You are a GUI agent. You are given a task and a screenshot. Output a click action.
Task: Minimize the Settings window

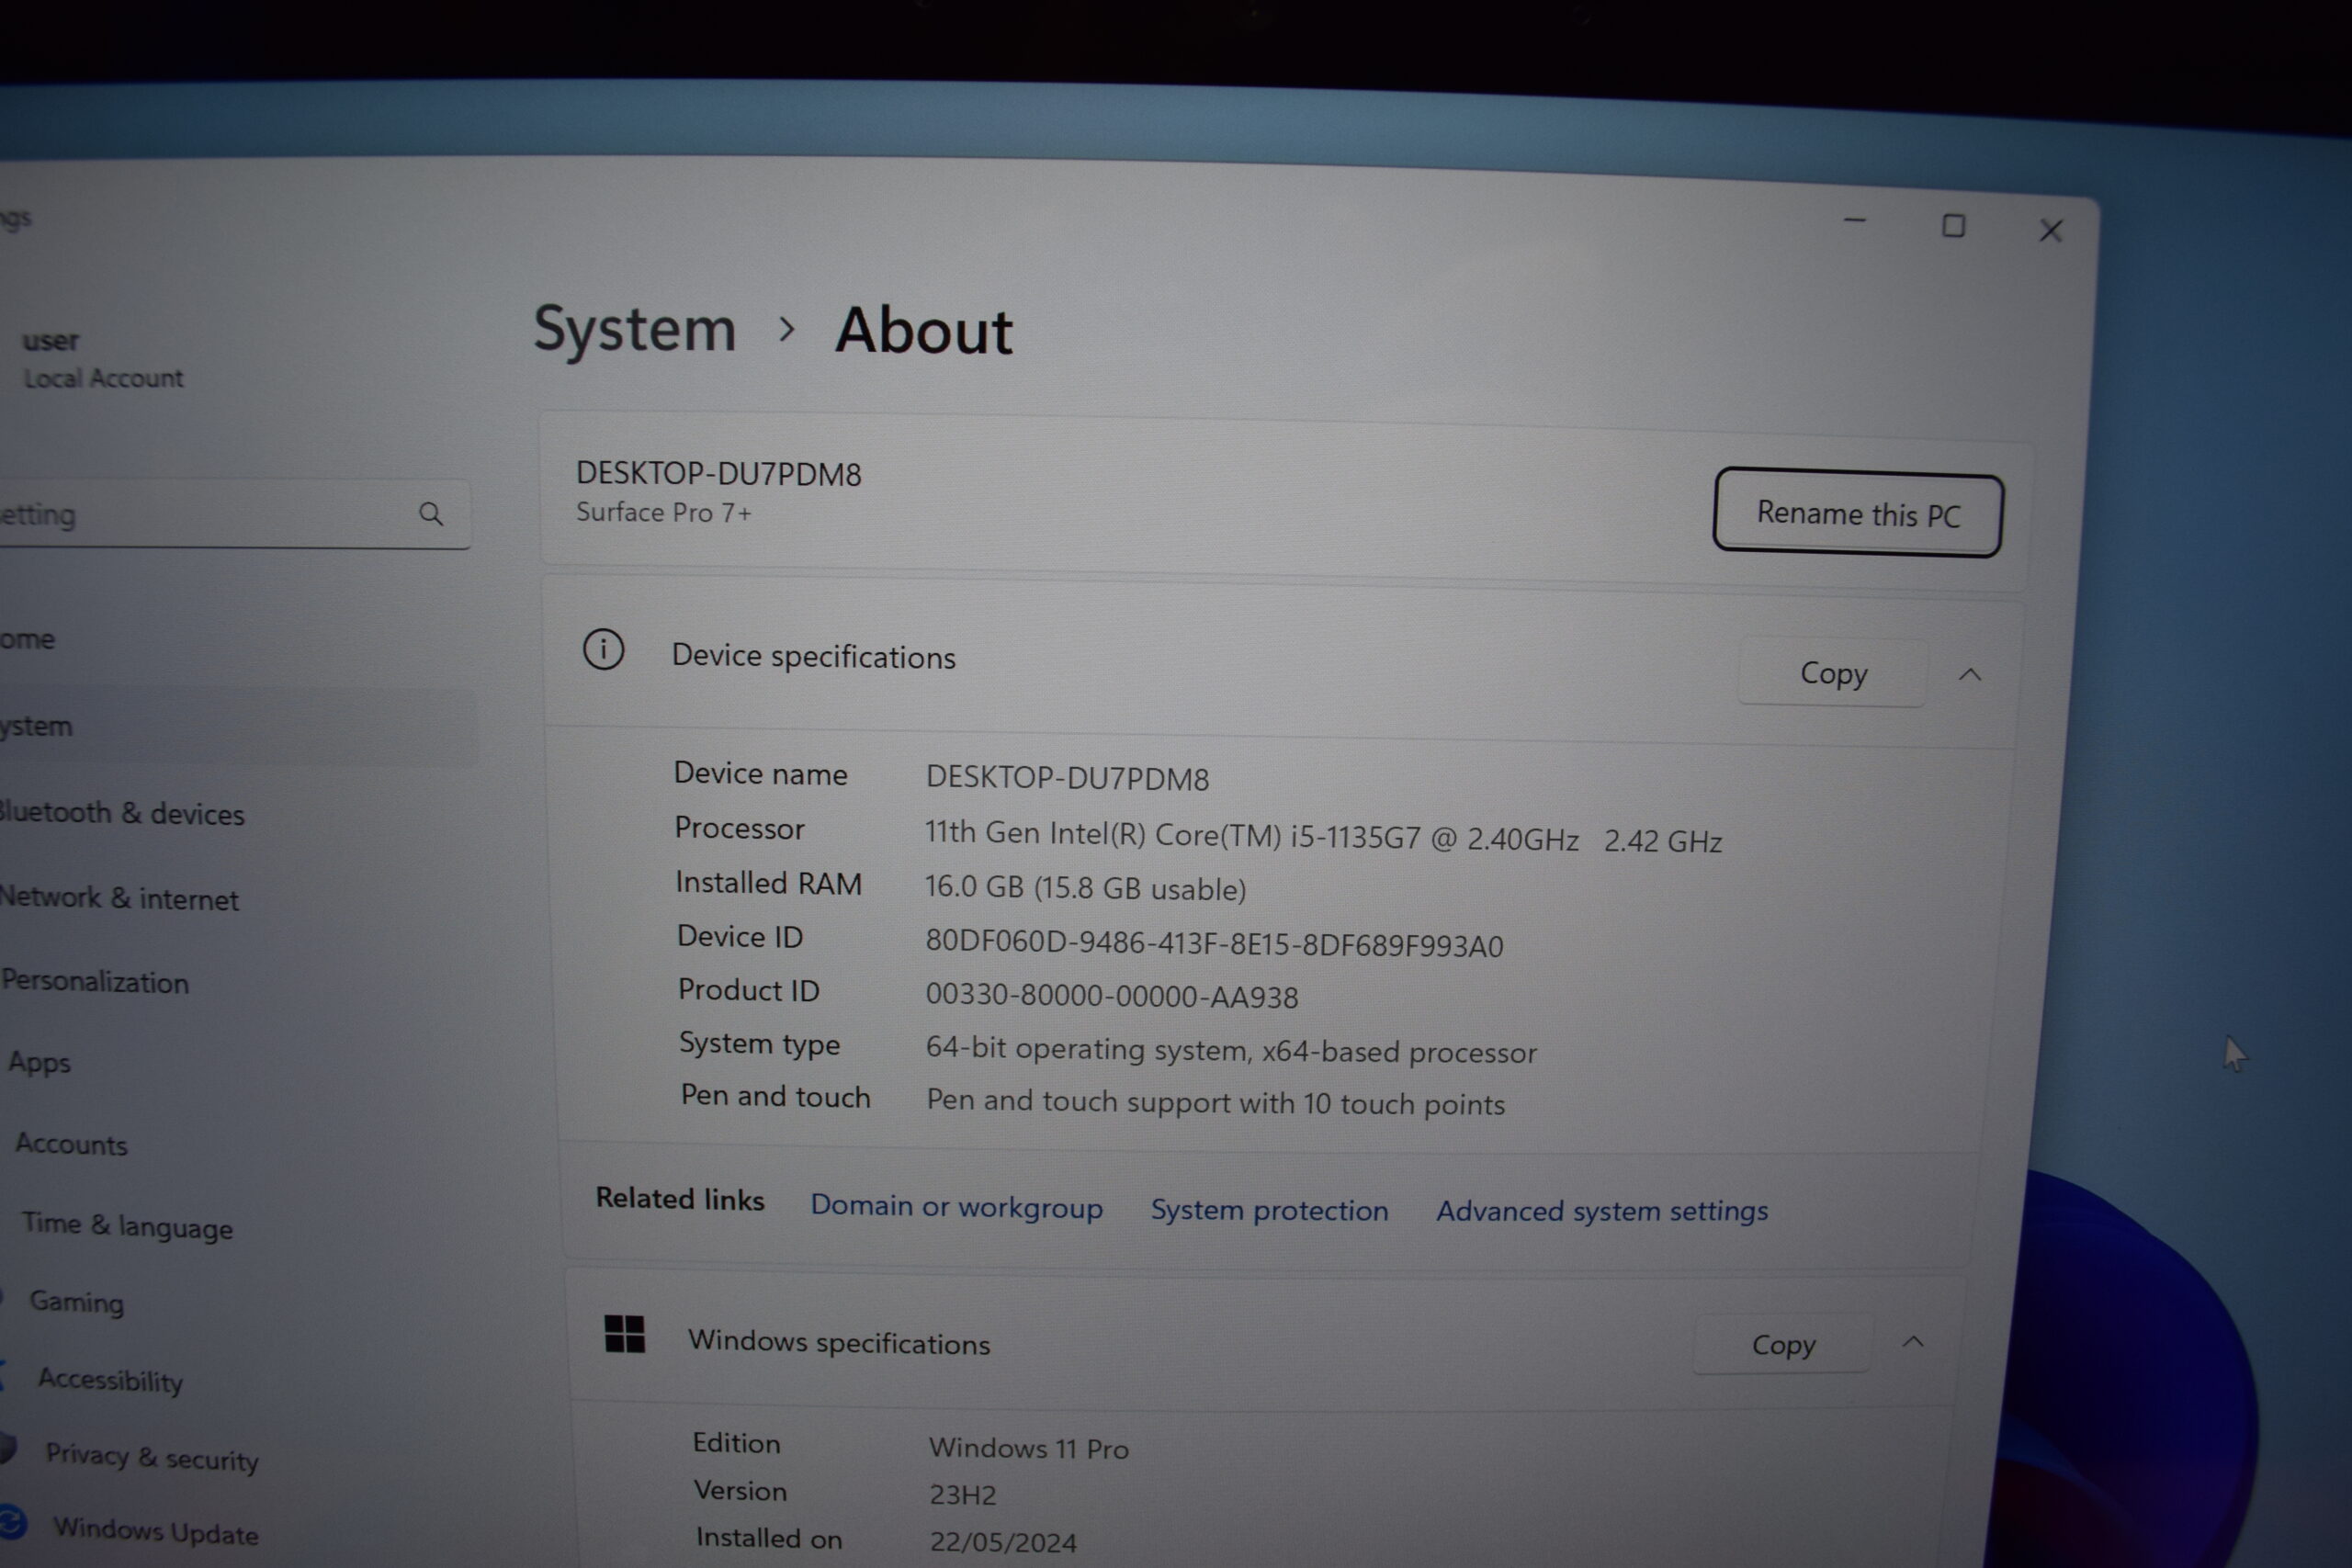tap(1855, 221)
